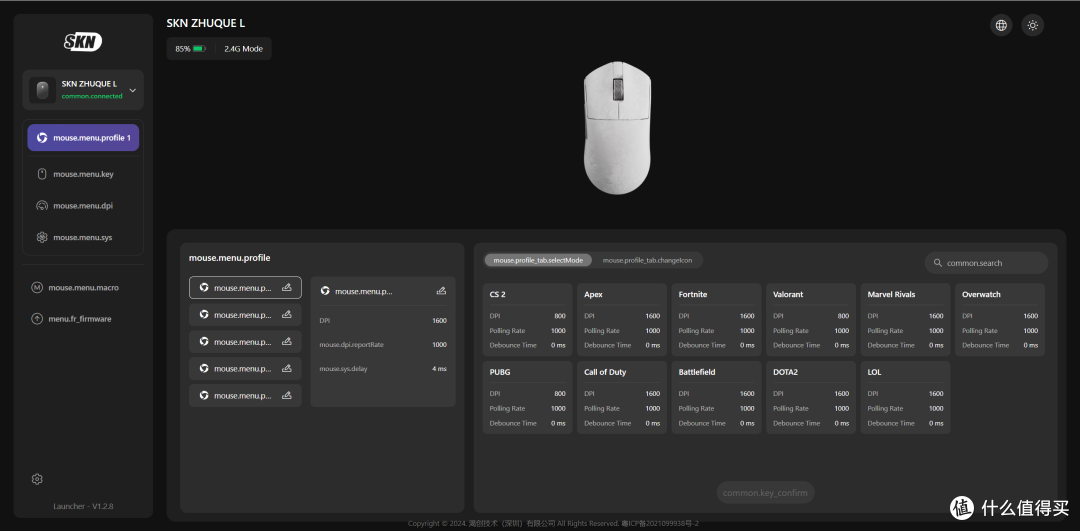This screenshot has height=531, width=1080.
Task: Choose the PUBG preset card
Action: [x=527, y=397]
